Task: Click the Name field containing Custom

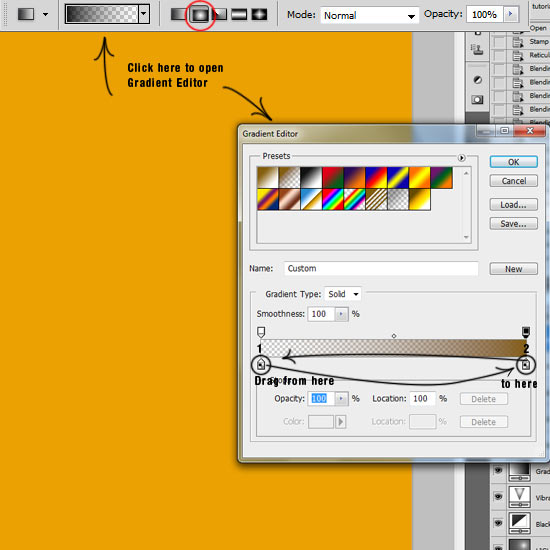Action: coord(381,269)
